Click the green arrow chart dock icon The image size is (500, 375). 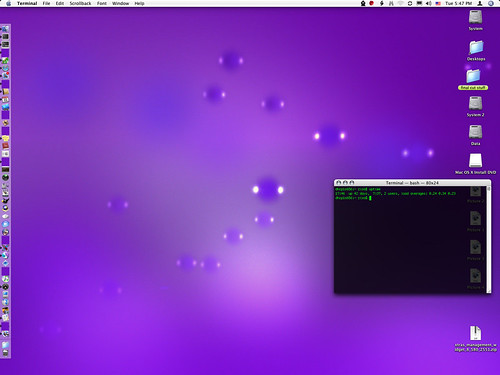click(x=5, y=61)
